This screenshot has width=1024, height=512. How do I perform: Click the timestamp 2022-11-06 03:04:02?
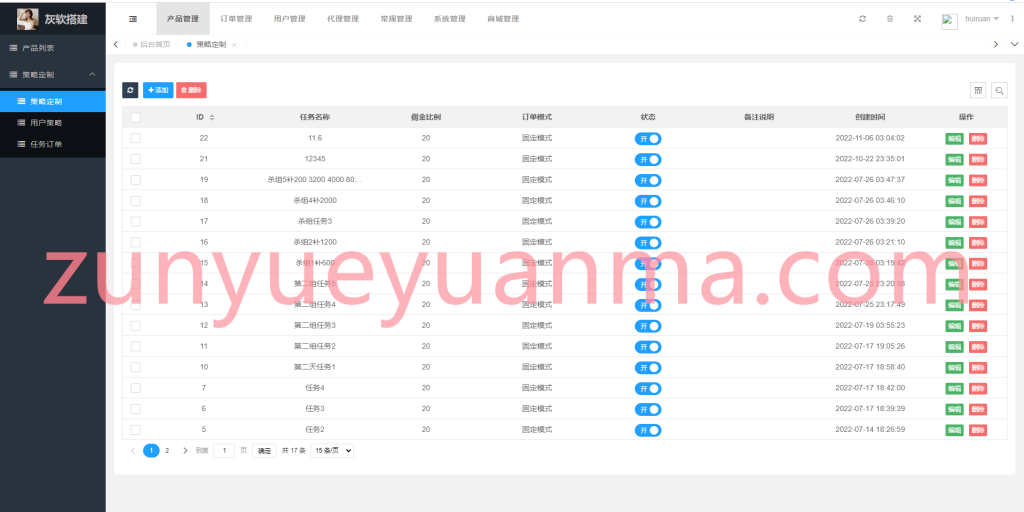[870, 138]
